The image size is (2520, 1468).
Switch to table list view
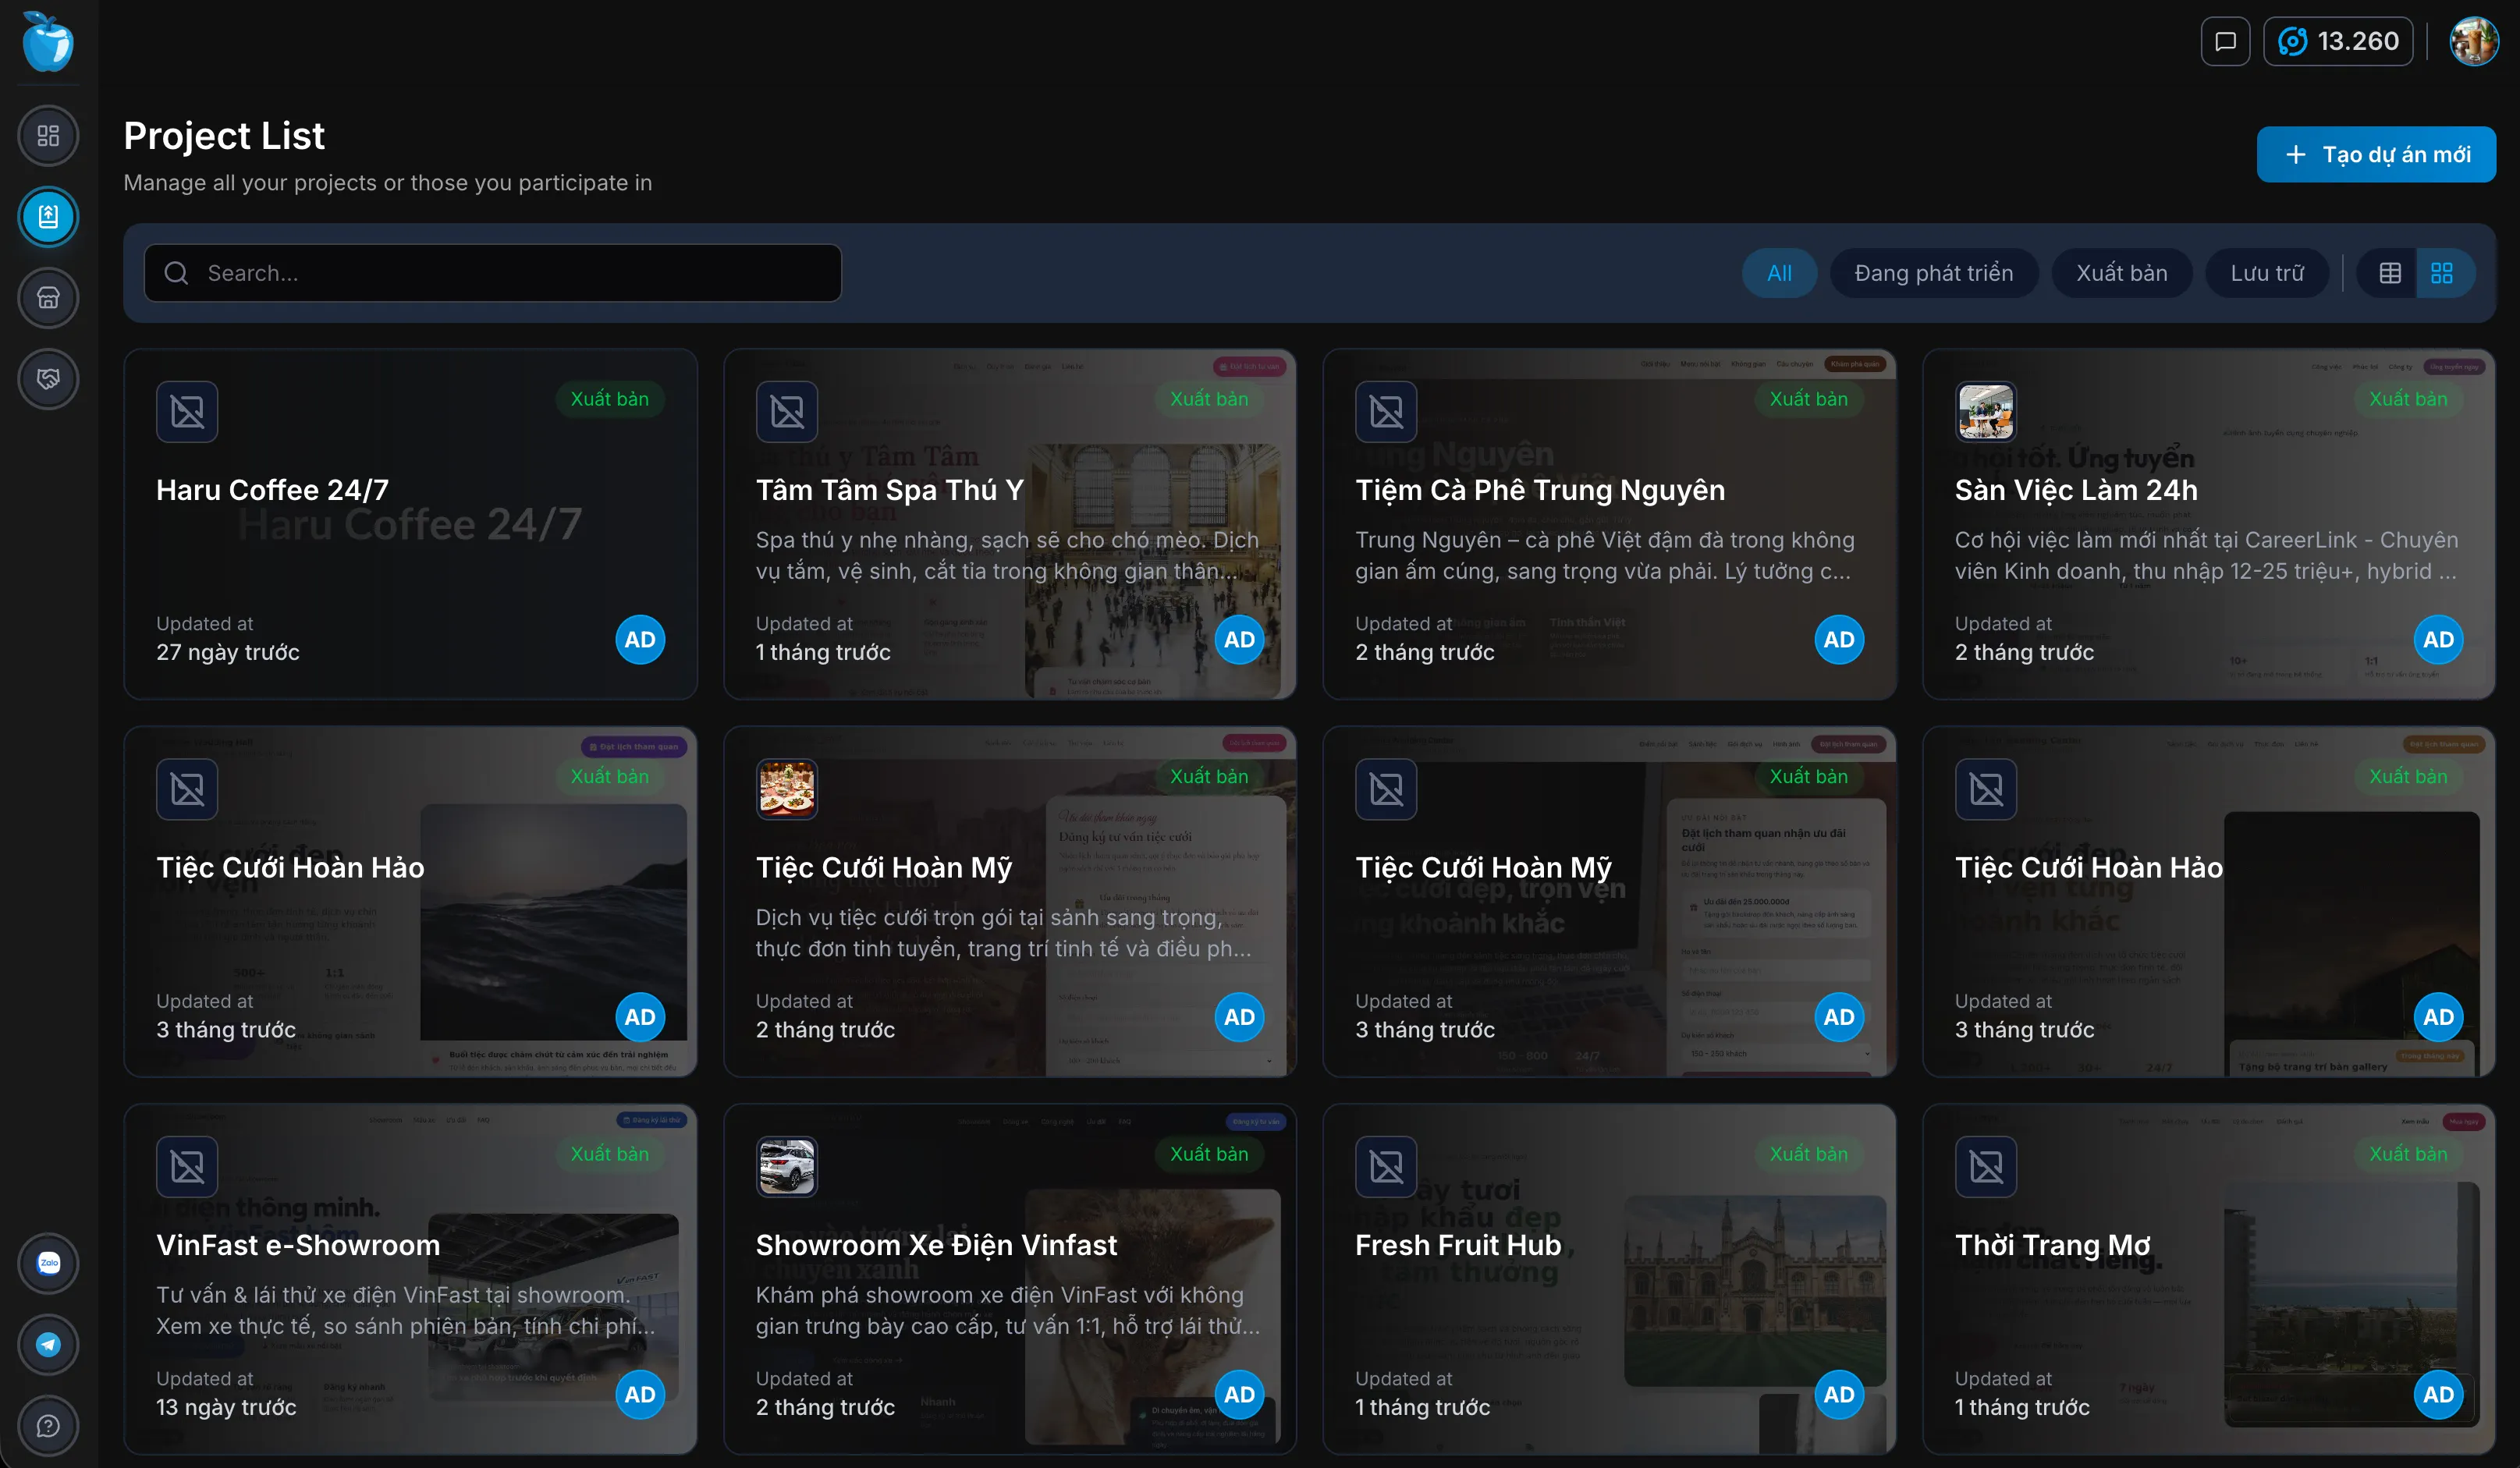coord(2390,273)
